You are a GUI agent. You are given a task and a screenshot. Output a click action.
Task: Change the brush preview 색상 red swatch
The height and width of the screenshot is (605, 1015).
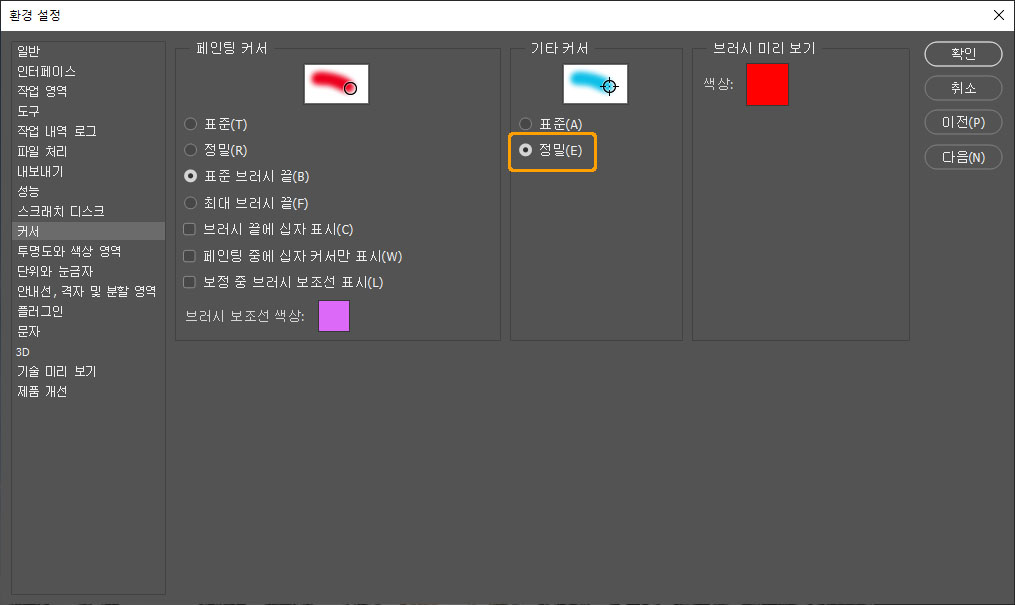767,86
